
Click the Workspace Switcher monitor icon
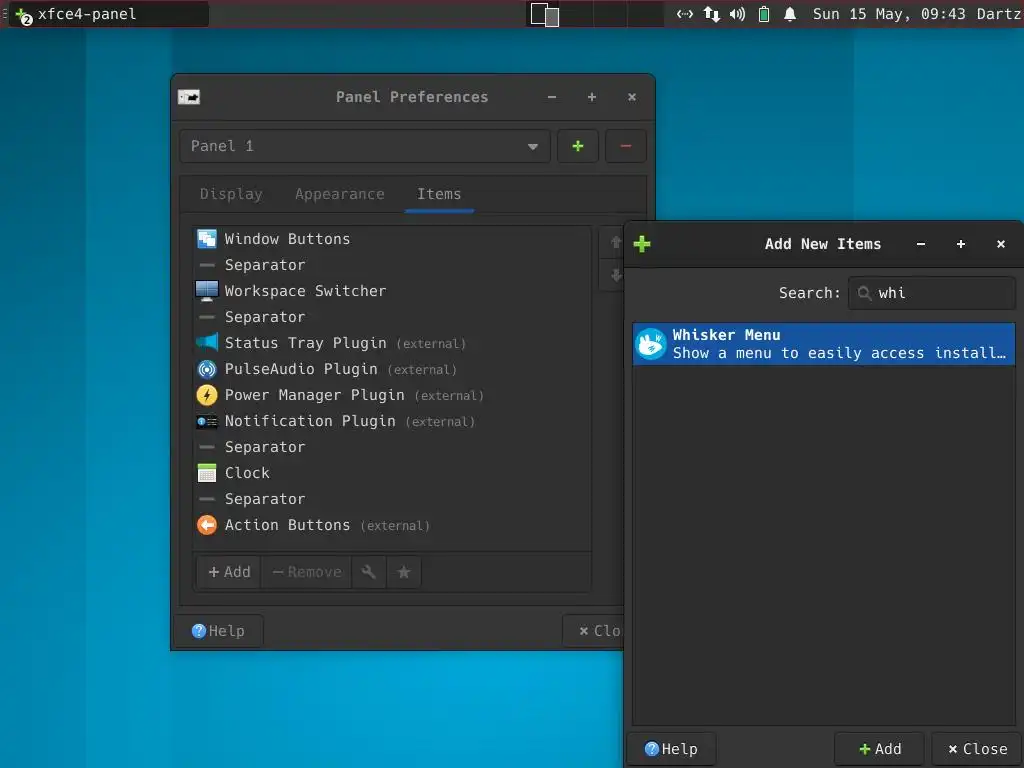(x=206, y=291)
